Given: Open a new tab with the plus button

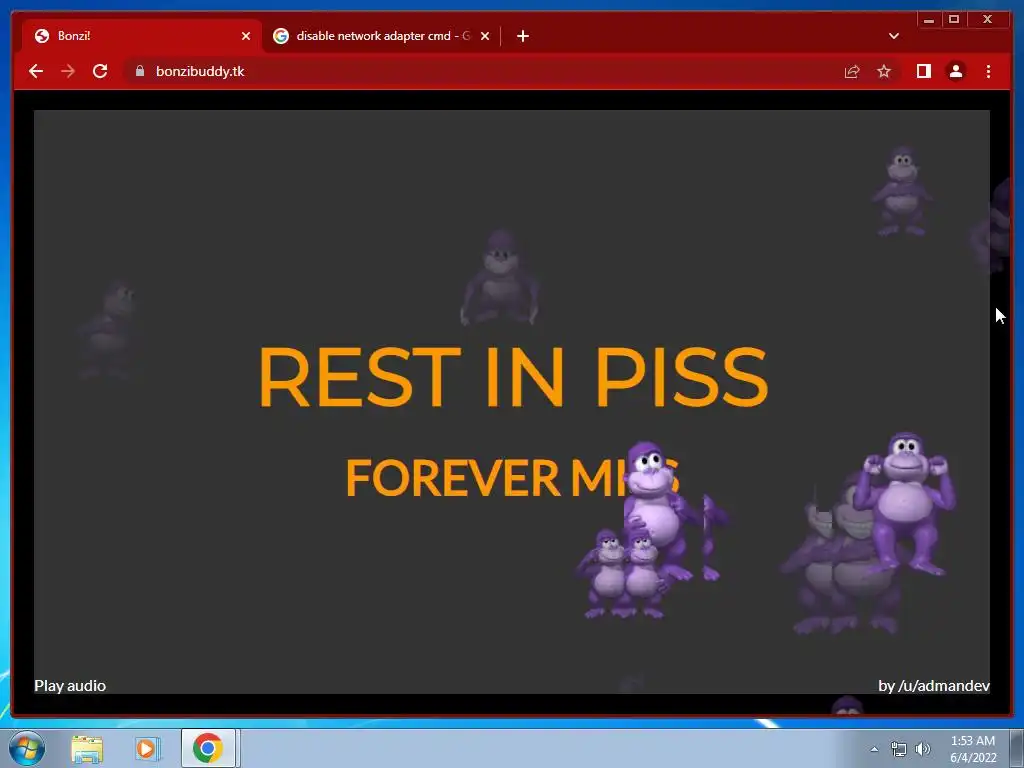Looking at the screenshot, I should [x=522, y=36].
